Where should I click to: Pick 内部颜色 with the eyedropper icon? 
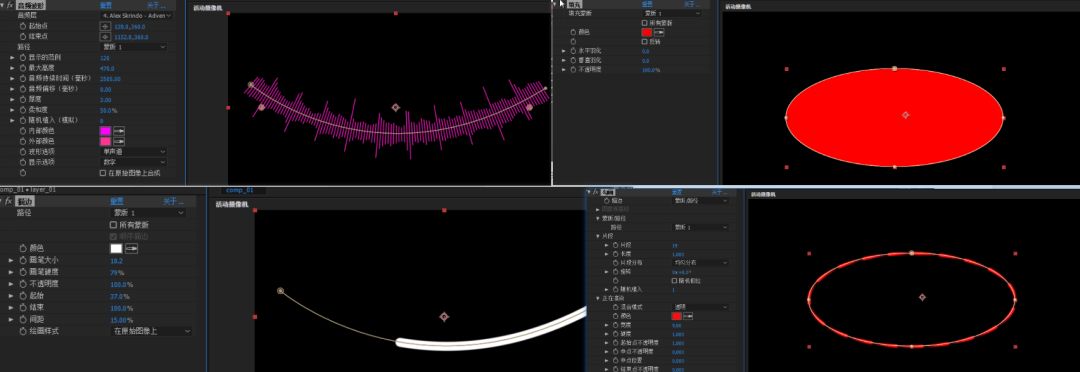tap(119, 130)
